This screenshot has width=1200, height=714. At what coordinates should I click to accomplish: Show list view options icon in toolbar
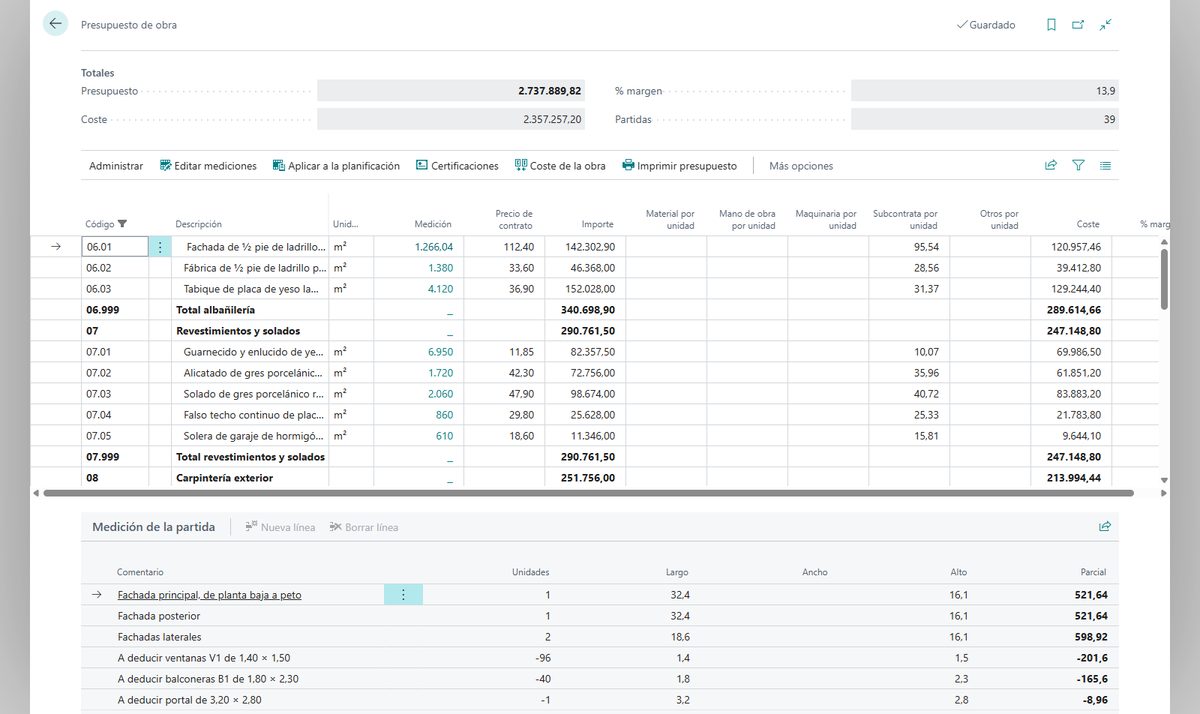[1105, 166]
